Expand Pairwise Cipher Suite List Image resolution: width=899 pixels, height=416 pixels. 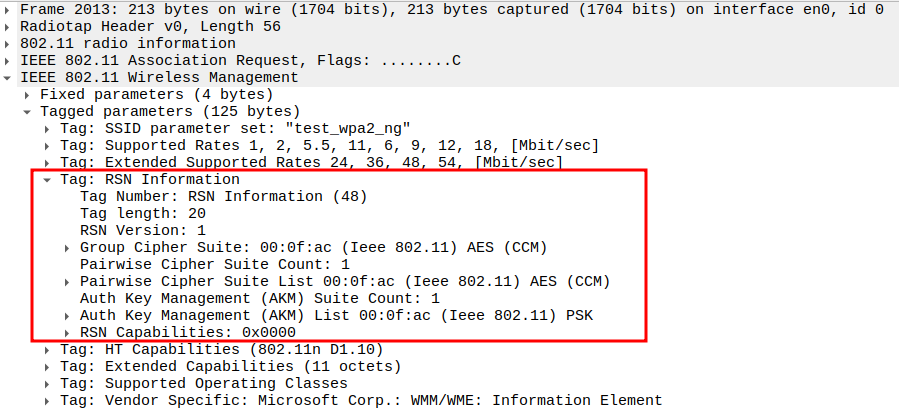pyautogui.click(x=68, y=281)
